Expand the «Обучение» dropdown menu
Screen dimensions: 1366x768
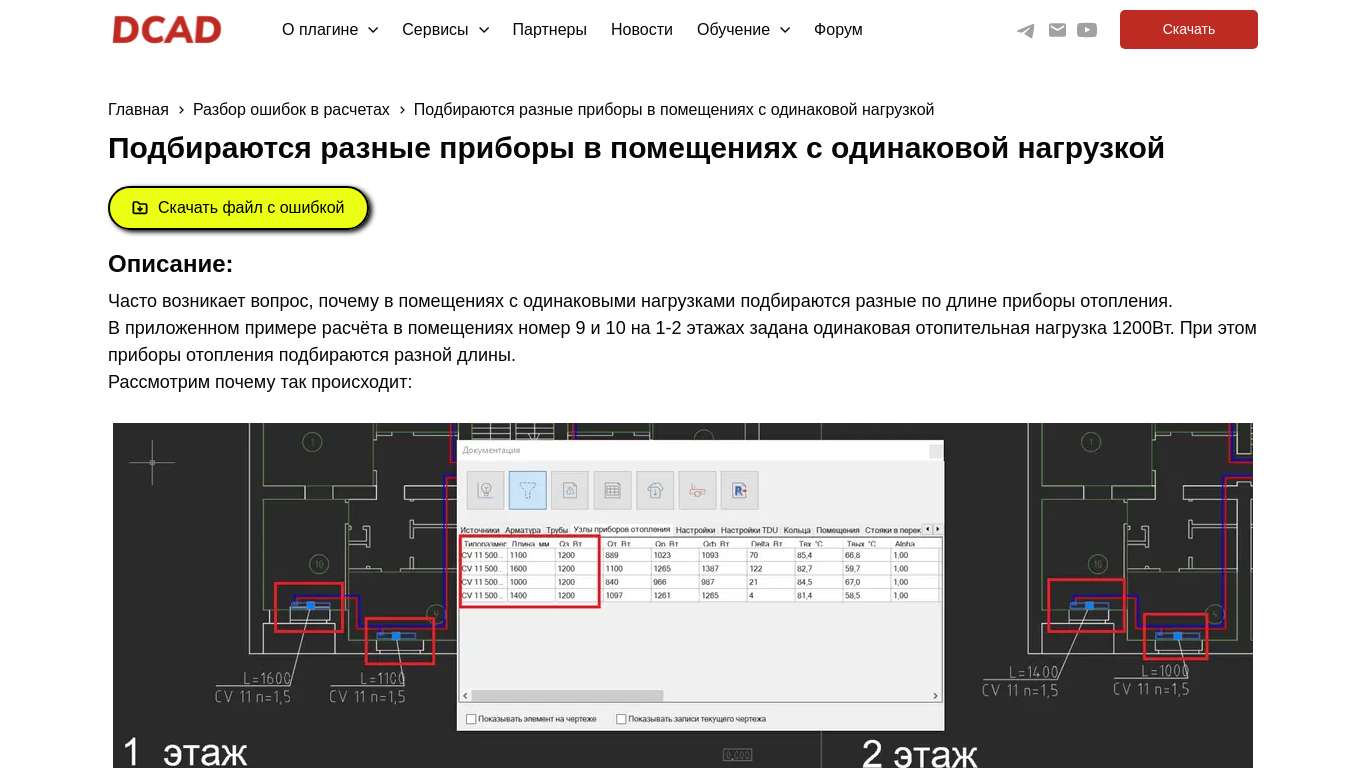744,30
